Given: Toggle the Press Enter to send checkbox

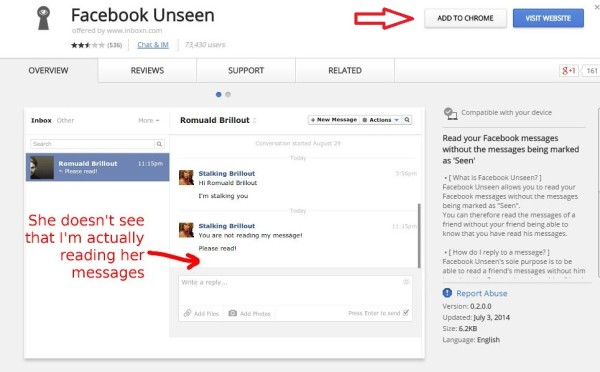Looking at the screenshot, I should click(x=406, y=313).
